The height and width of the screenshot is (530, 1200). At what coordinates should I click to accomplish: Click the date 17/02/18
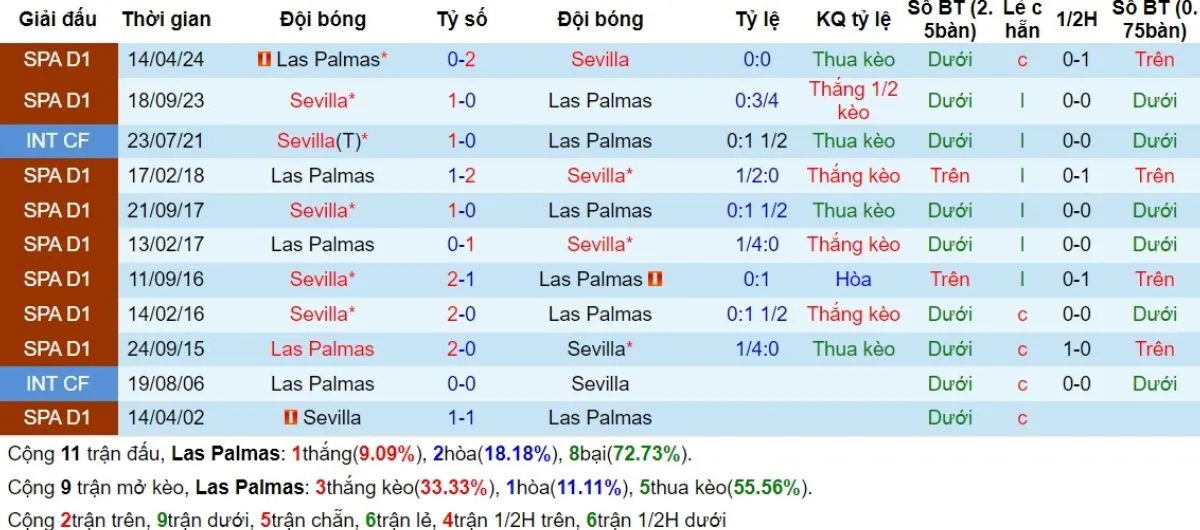(166, 176)
